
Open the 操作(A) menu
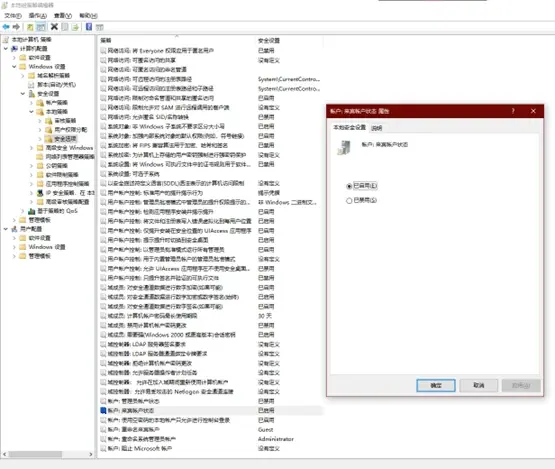[x=38, y=16]
